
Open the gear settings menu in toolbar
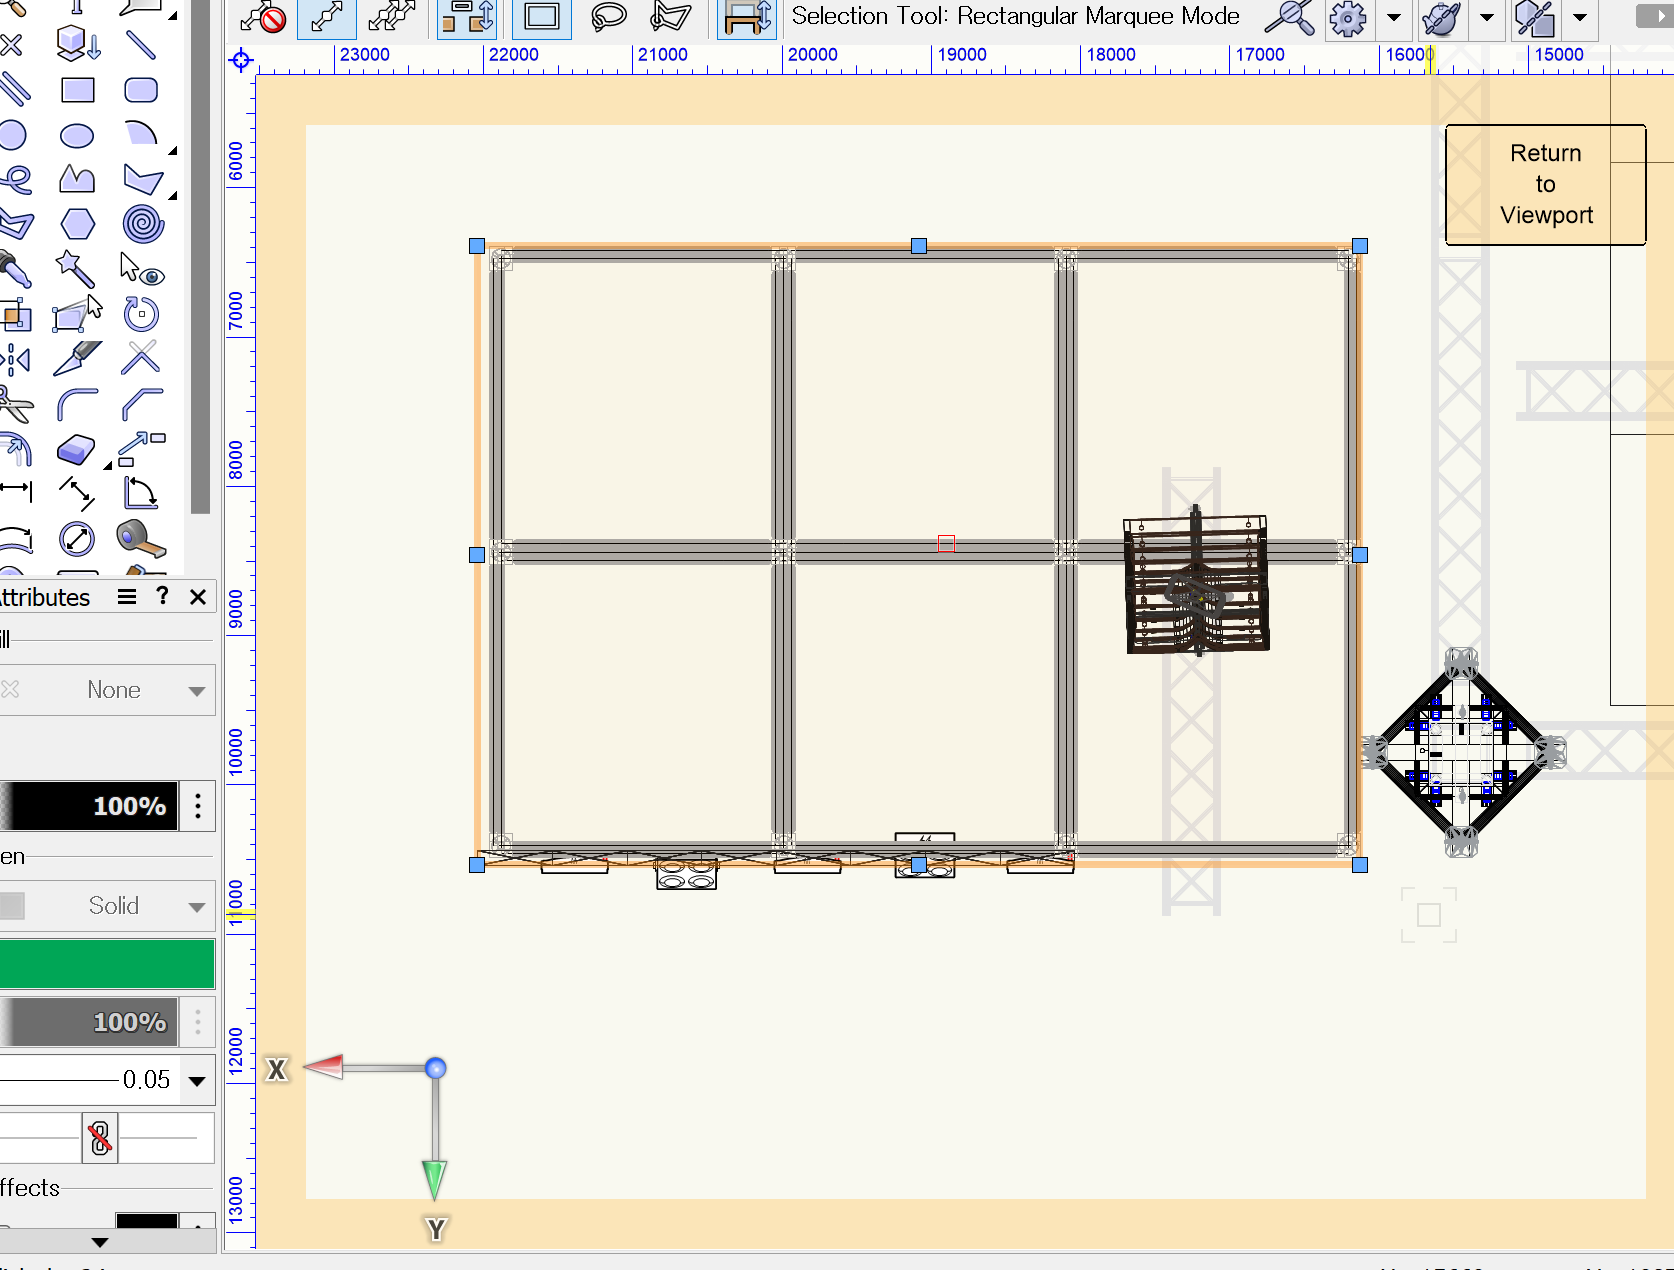pos(1347,18)
